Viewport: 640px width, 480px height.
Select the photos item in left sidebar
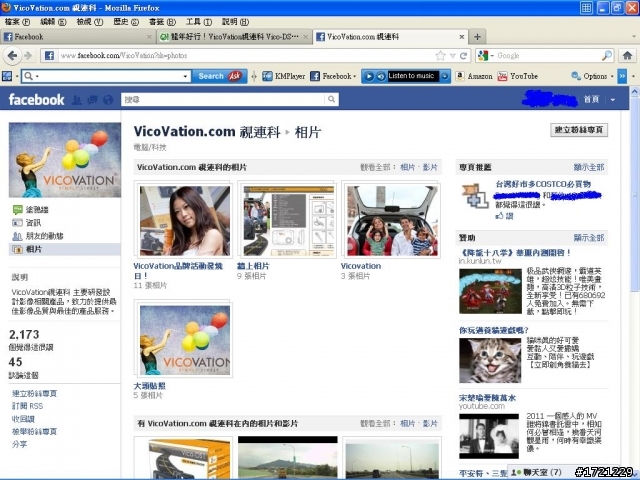point(64,249)
